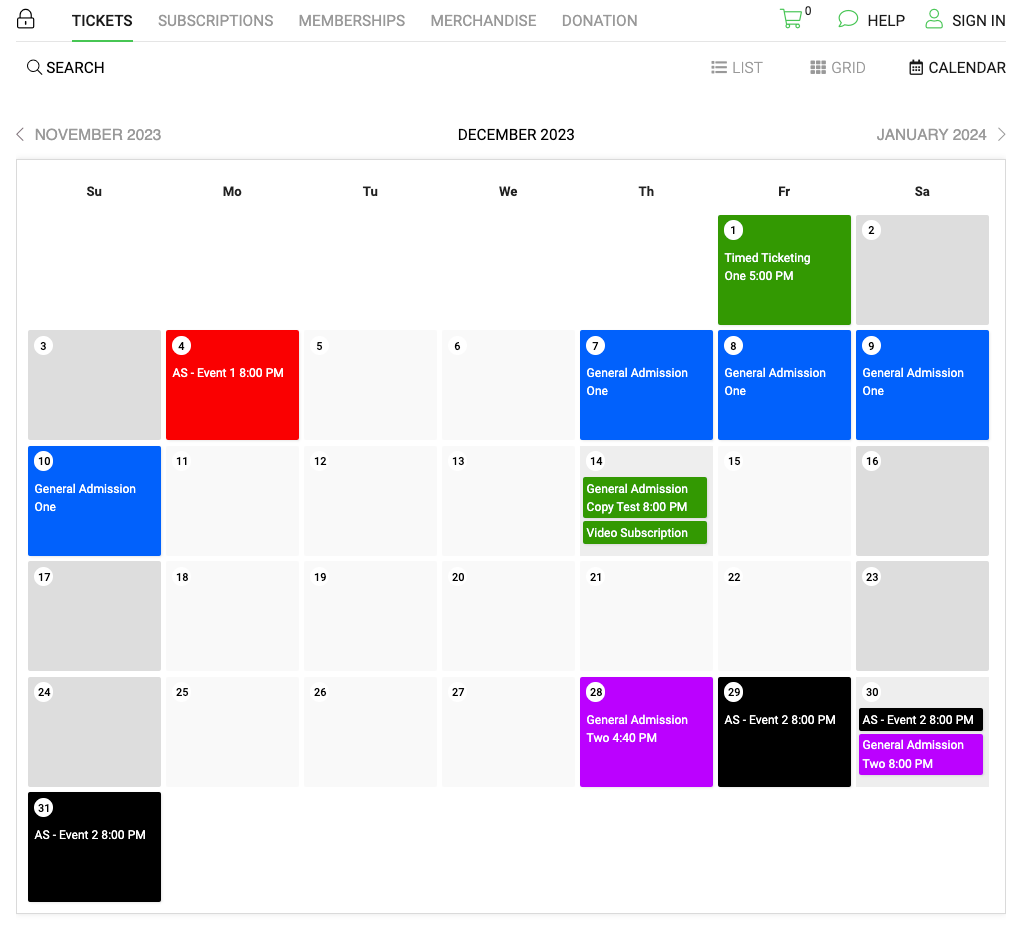Switch to the Merchandise tab
The image size is (1023, 925).
pos(483,21)
